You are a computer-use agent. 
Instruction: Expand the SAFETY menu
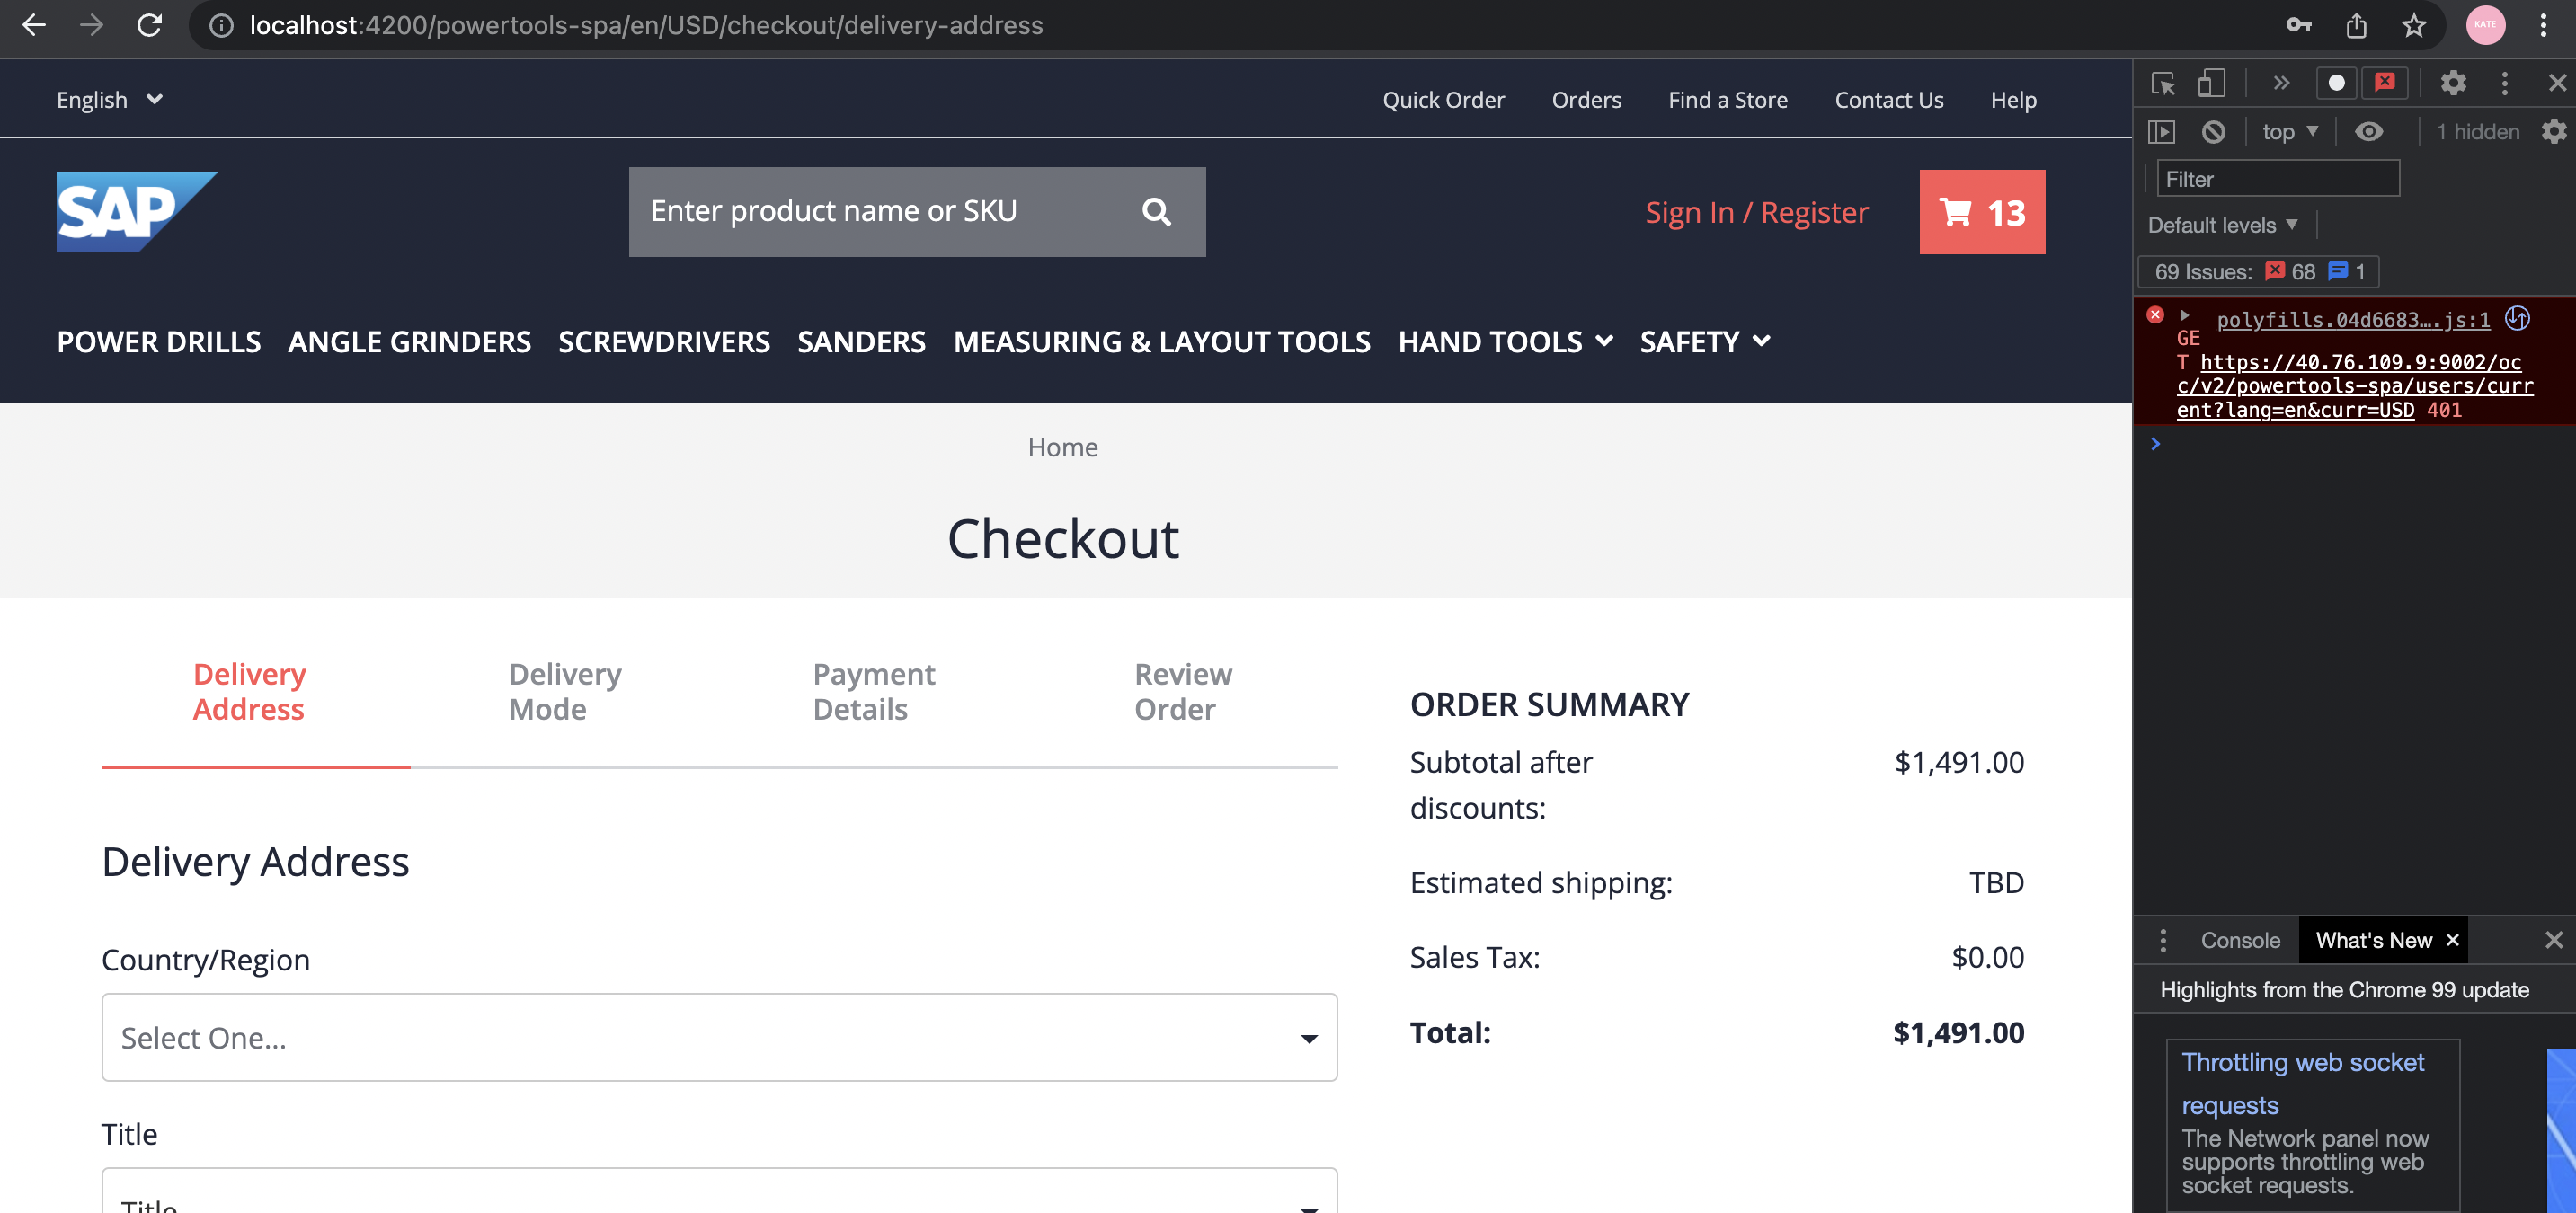(x=1705, y=342)
